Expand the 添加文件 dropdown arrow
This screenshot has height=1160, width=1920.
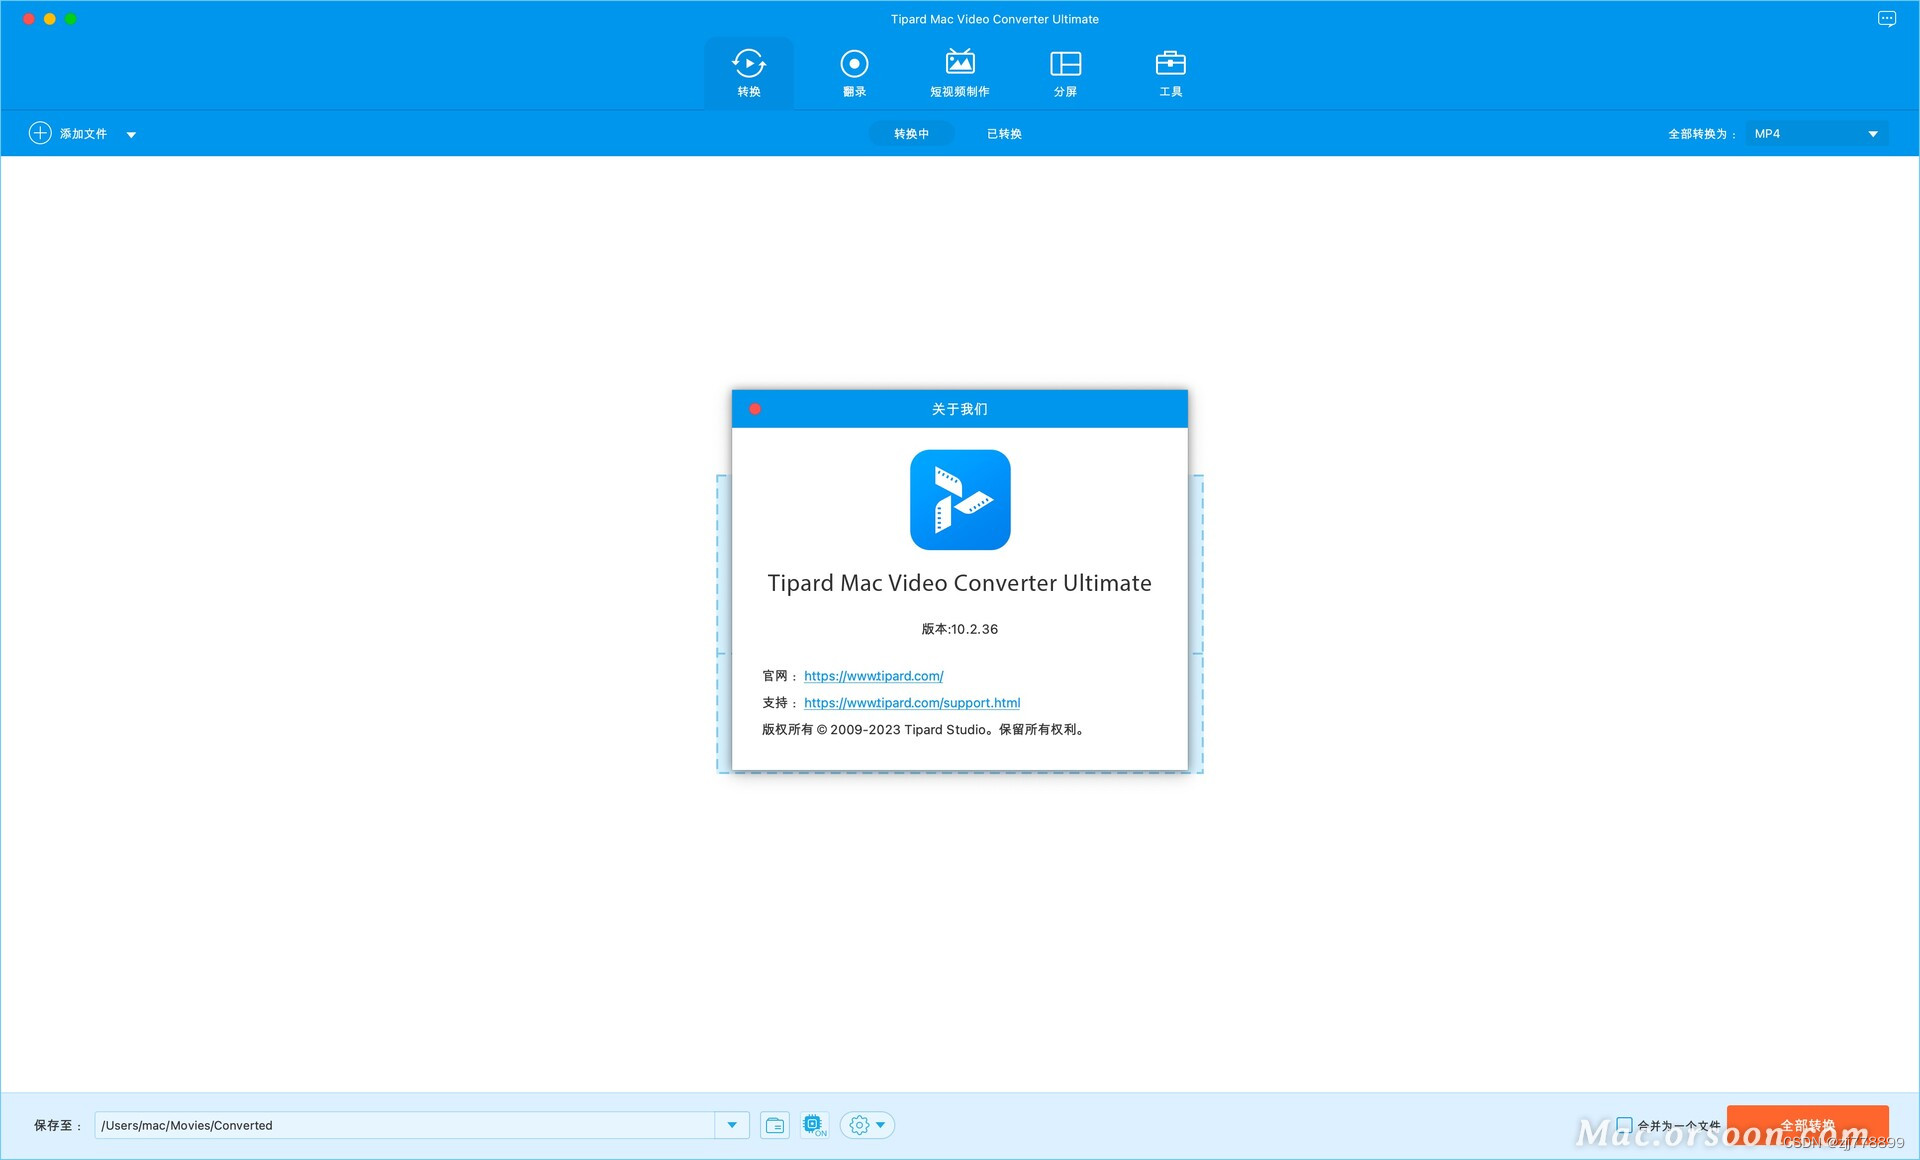131,134
